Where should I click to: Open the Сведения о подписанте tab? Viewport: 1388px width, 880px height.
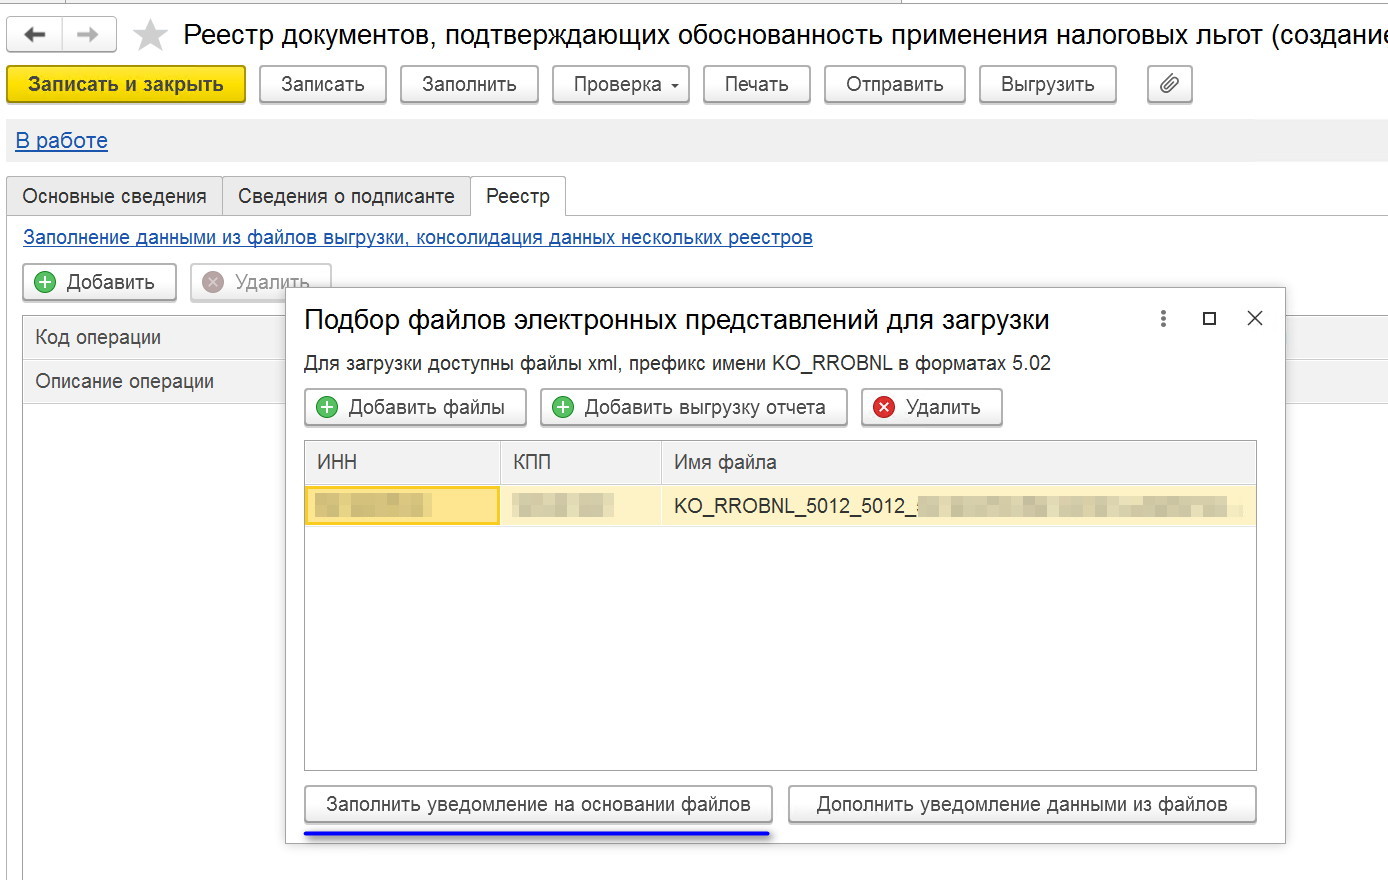tap(346, 196)
